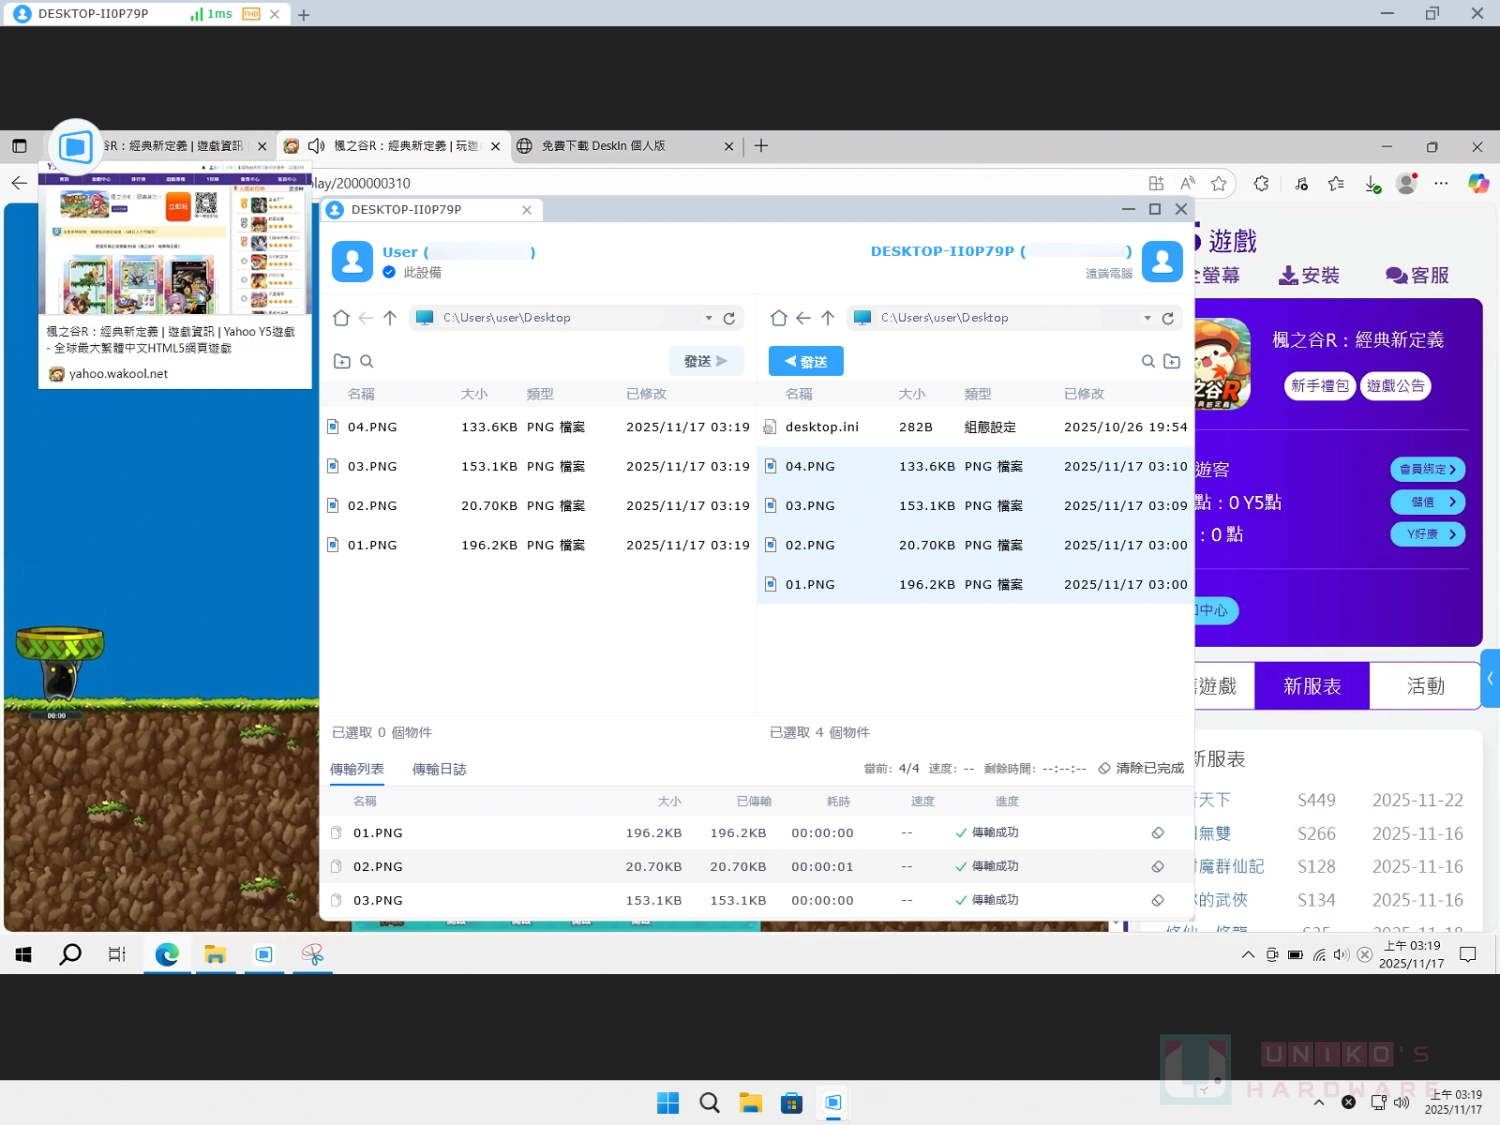
Task: Select desktop.ini in remote file list
Action: tap(821, 427)
